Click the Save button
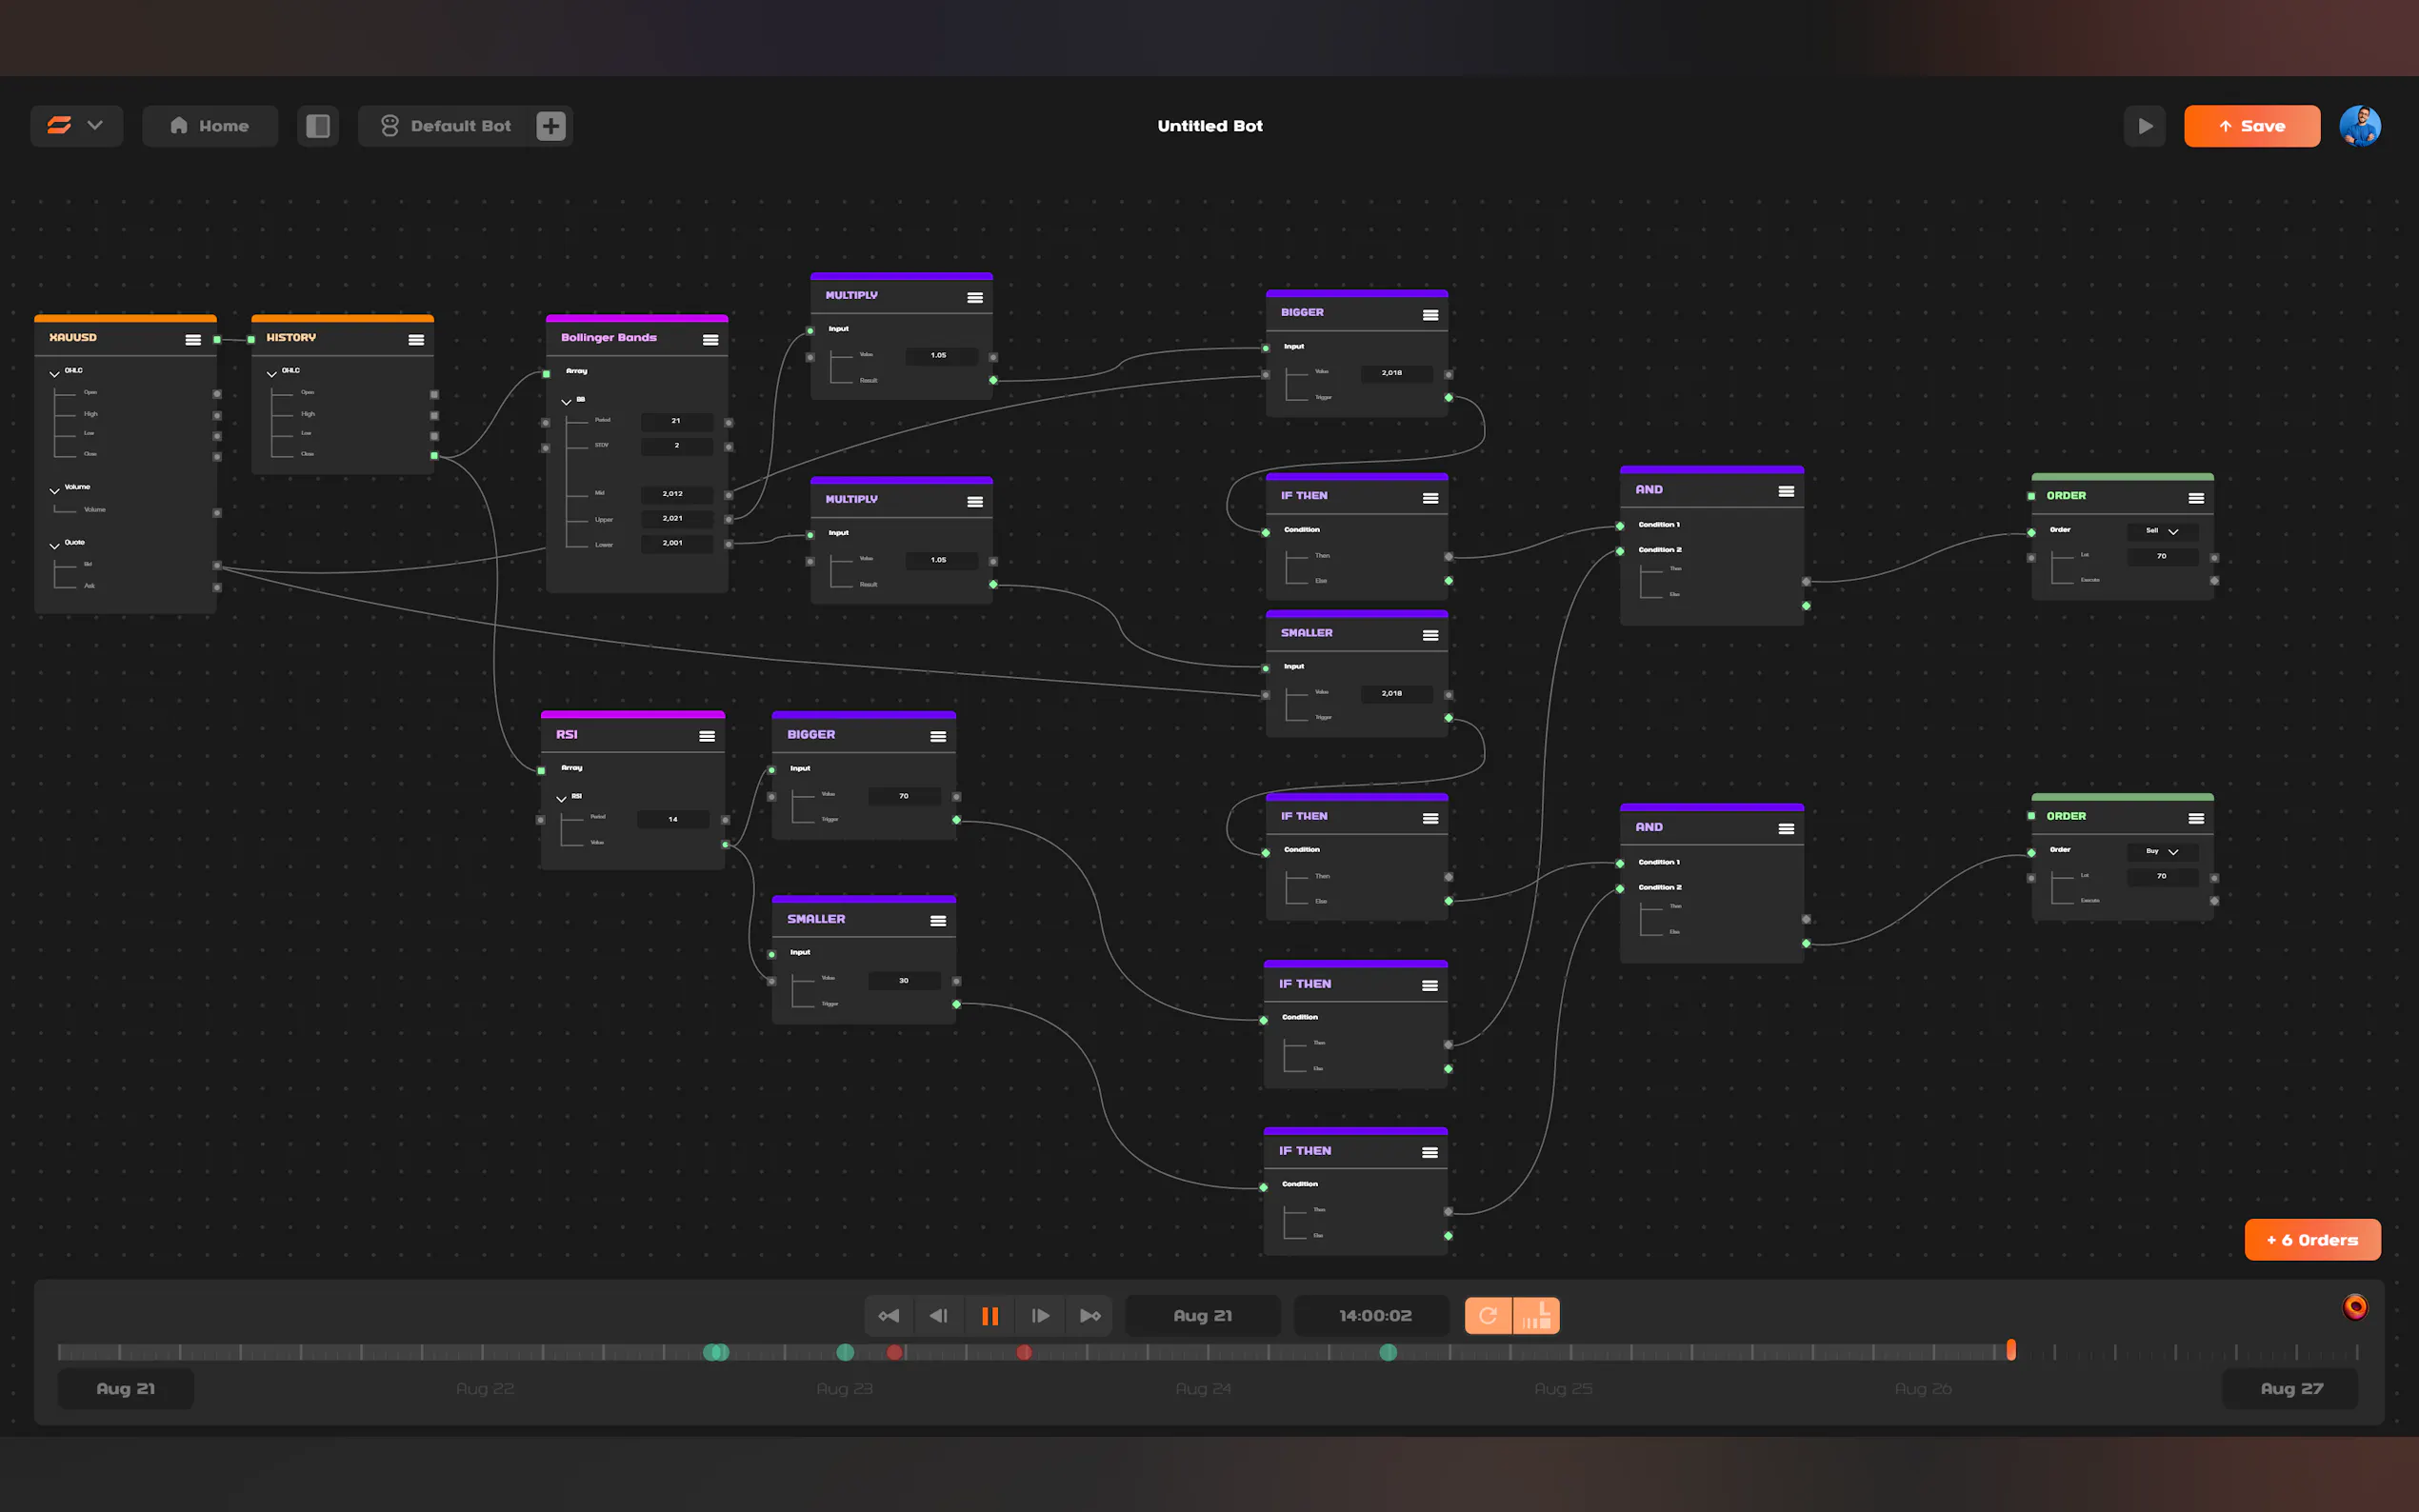This screenshot has height=1512, width=2419. (x=2251, y=126)
